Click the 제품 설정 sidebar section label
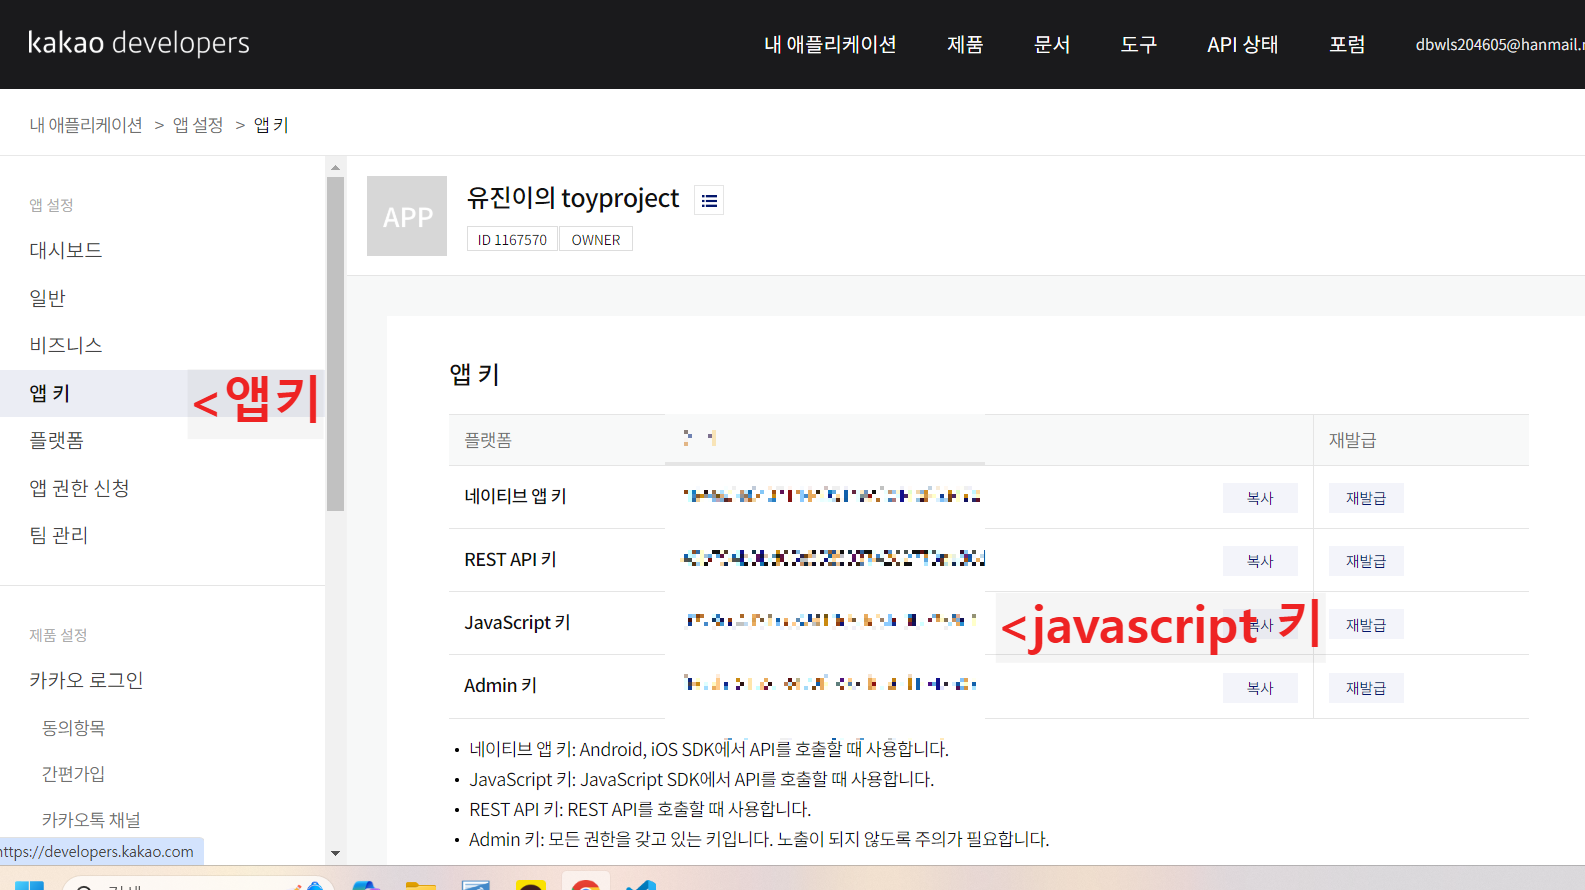The width and height of the screenshot is (1585, 890). [58, 635]
